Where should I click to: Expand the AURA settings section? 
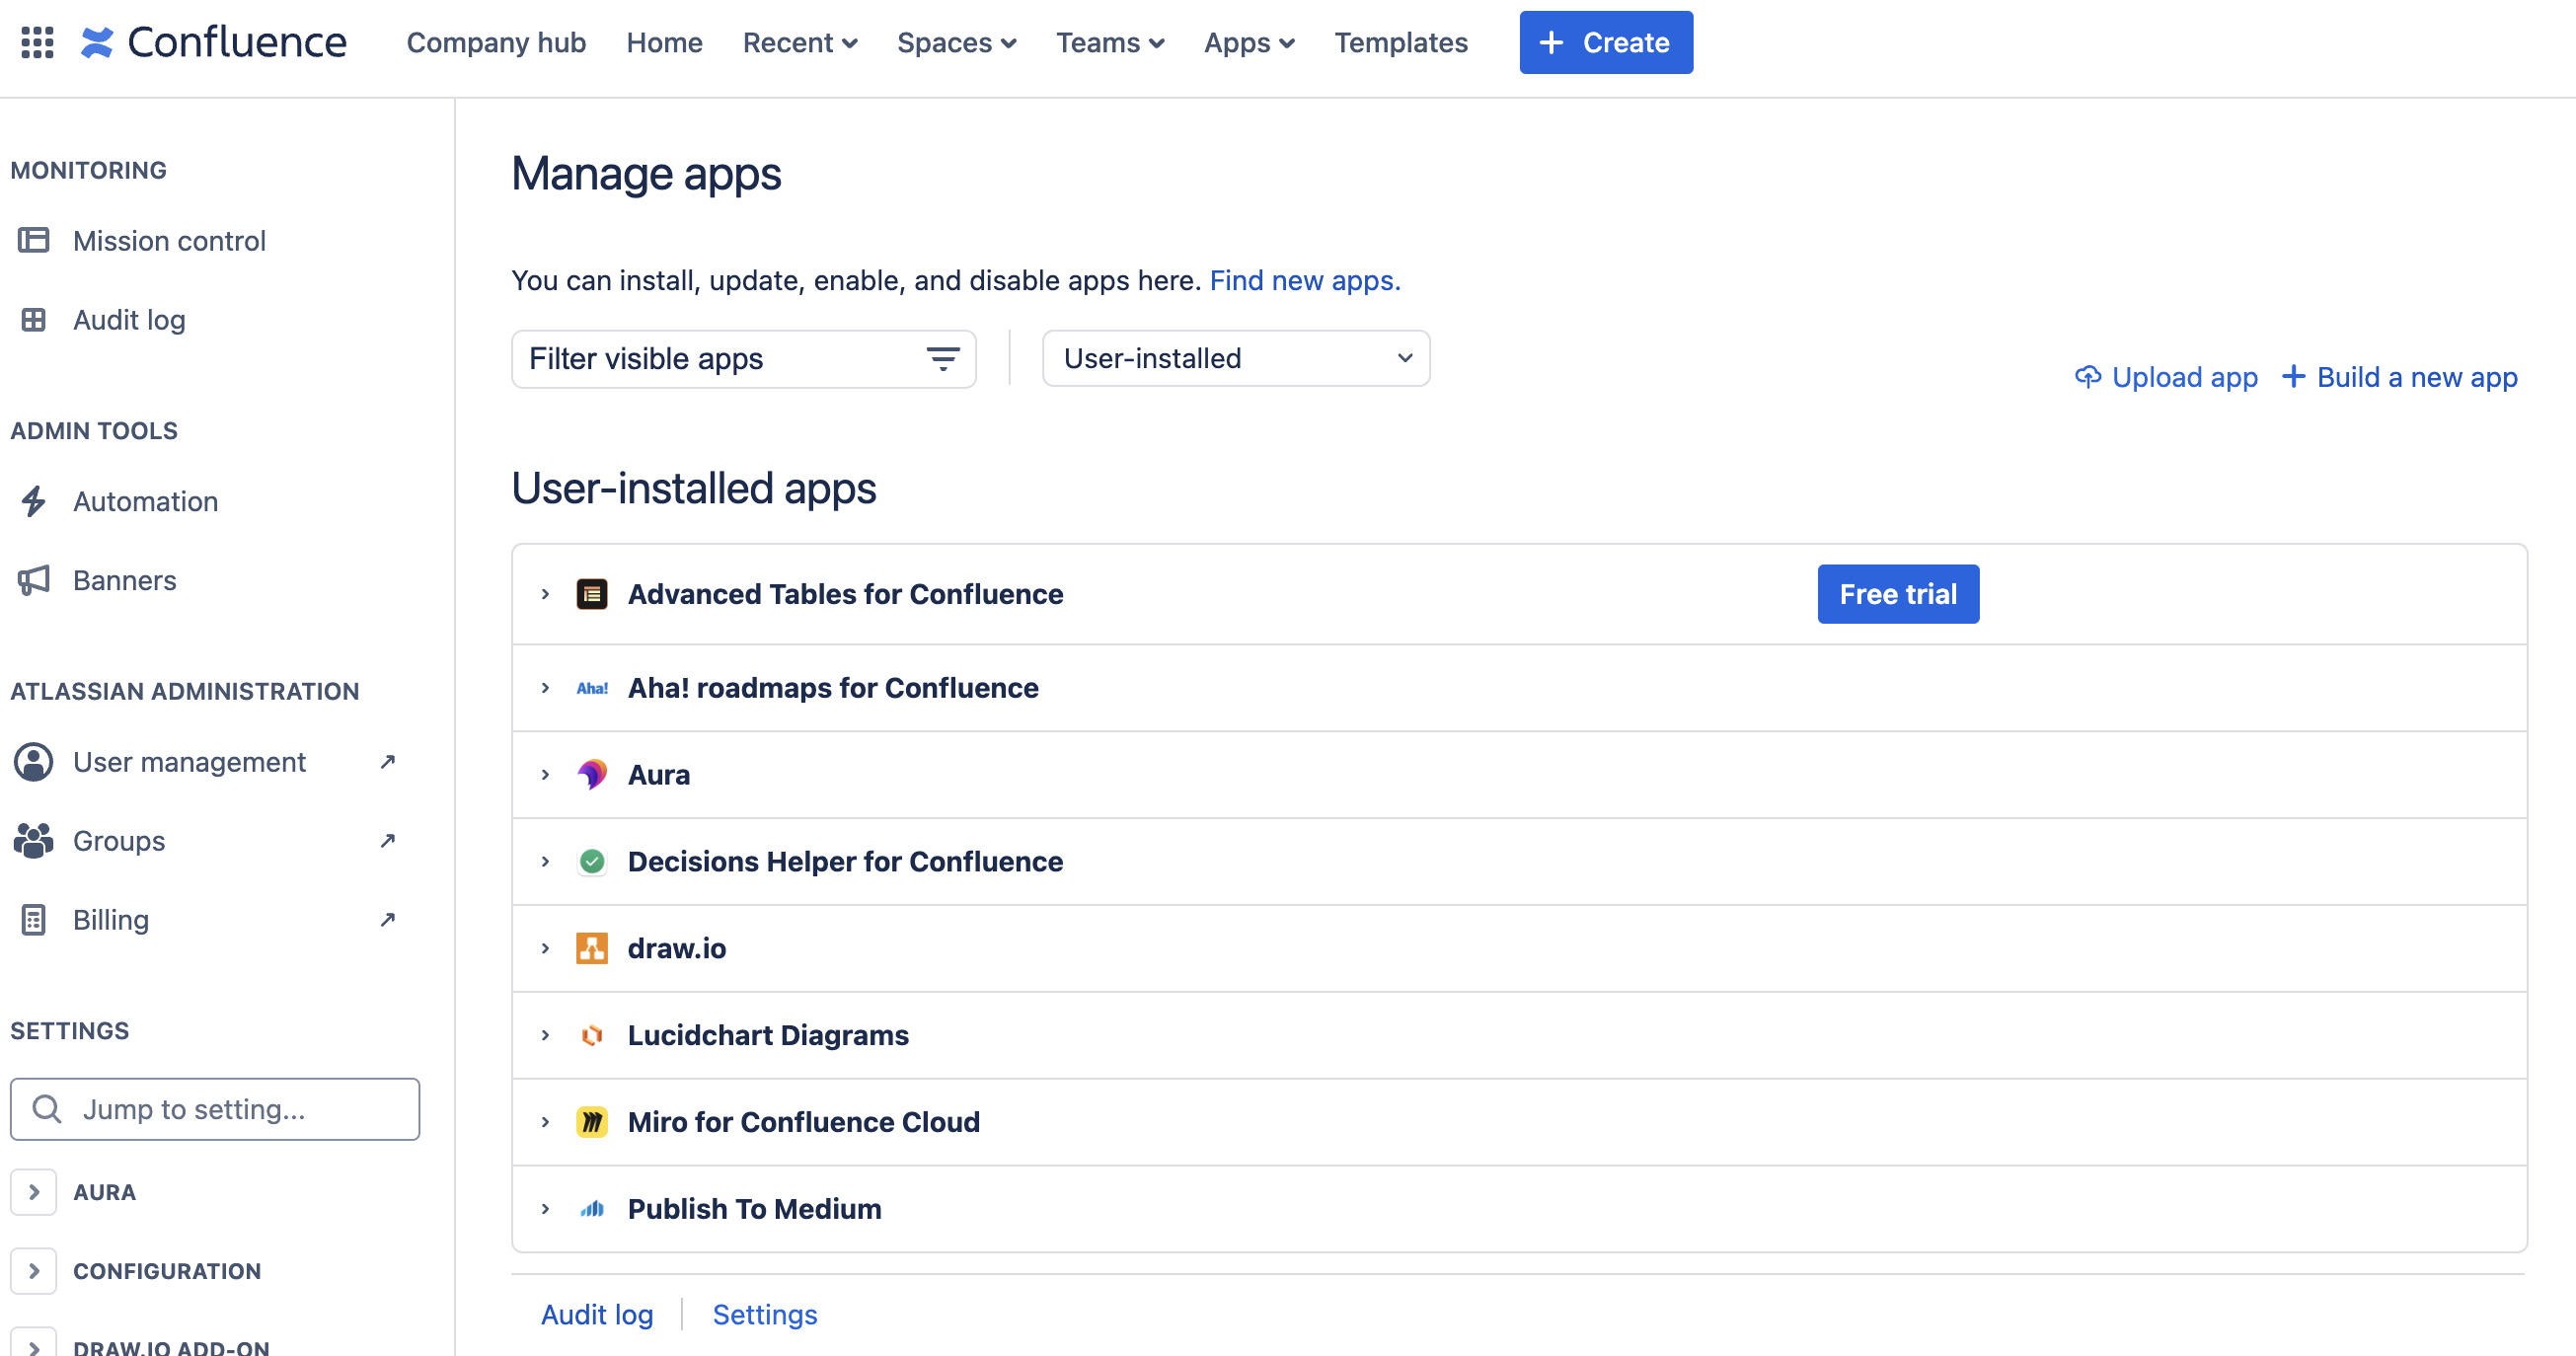point(34,1192)
